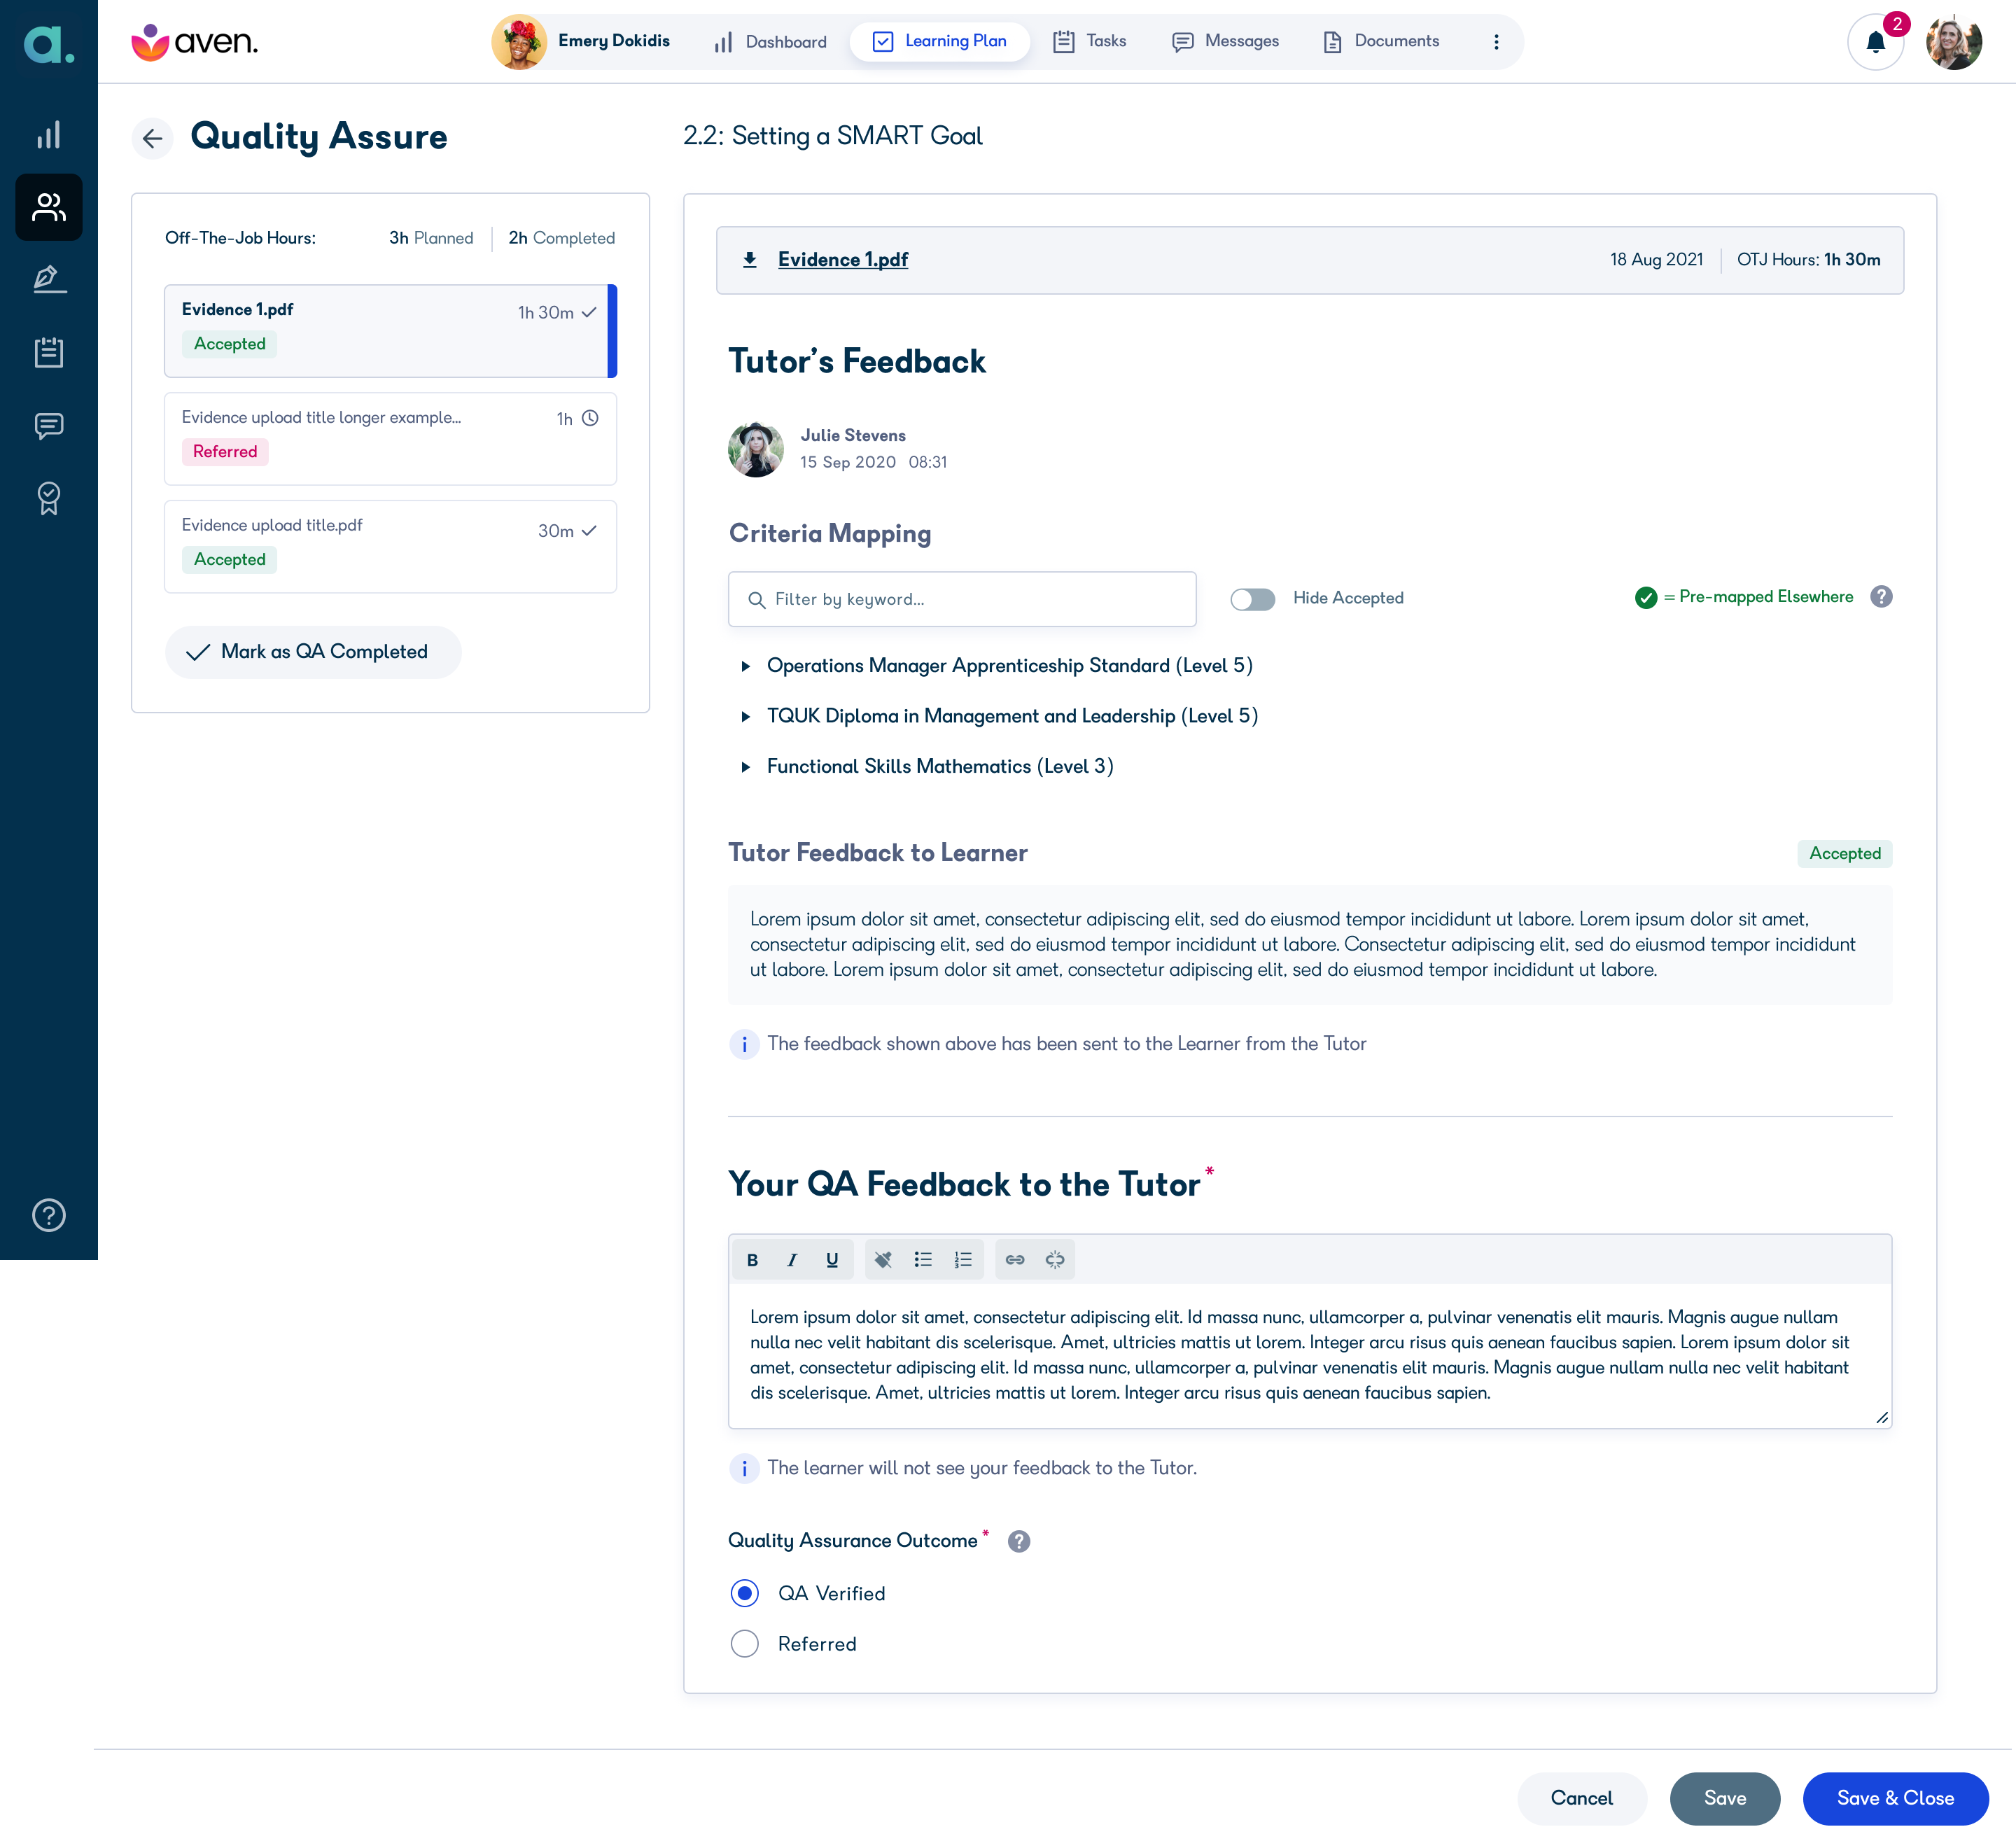The width and height of the screenshot is (2016, 1848).
Task: Select the 'Evidence upload title.pdf' card
Action: tap(390, 547)
